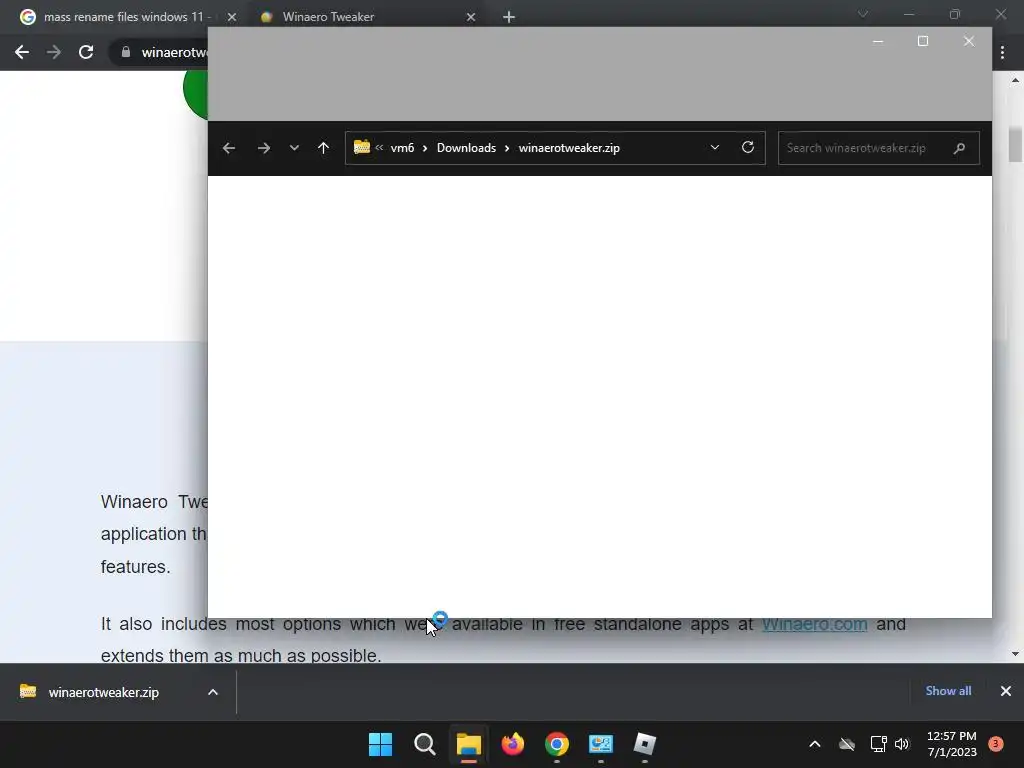This screenshot has height=768, width=1024.
Task: Click Show all downloads
Action: click(948, 691)
